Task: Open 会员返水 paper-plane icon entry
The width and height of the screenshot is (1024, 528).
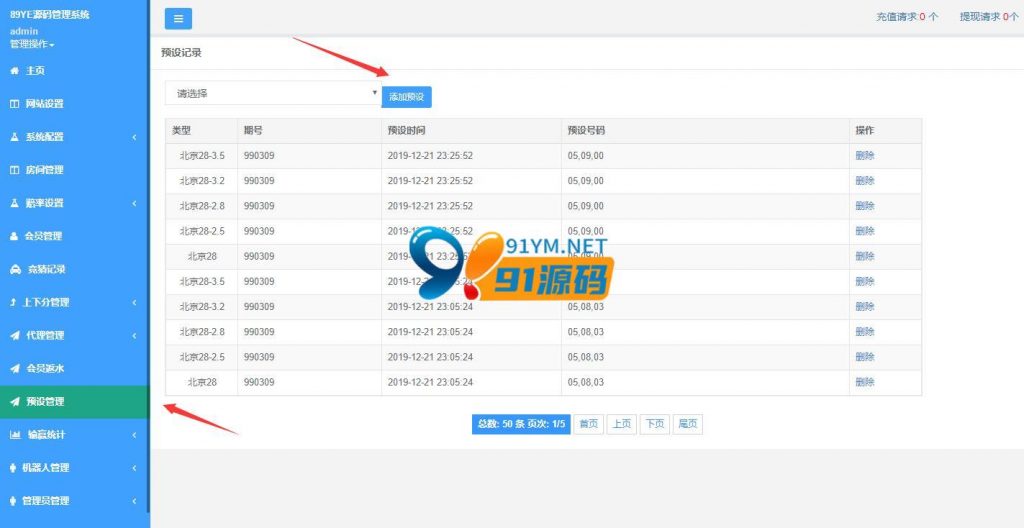Action: point(14,369)
